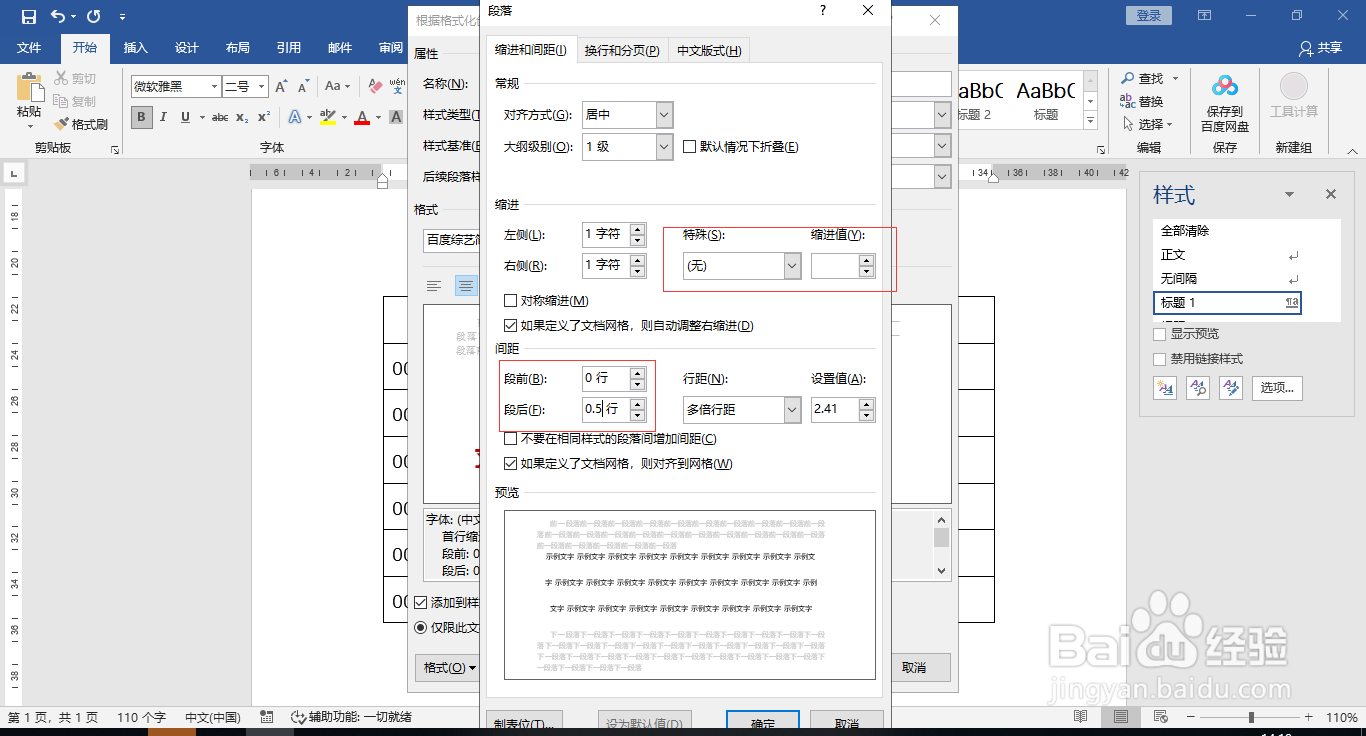Switch to Read Mode via status bar icon
1366x736 pixels.
(1080, 717)
